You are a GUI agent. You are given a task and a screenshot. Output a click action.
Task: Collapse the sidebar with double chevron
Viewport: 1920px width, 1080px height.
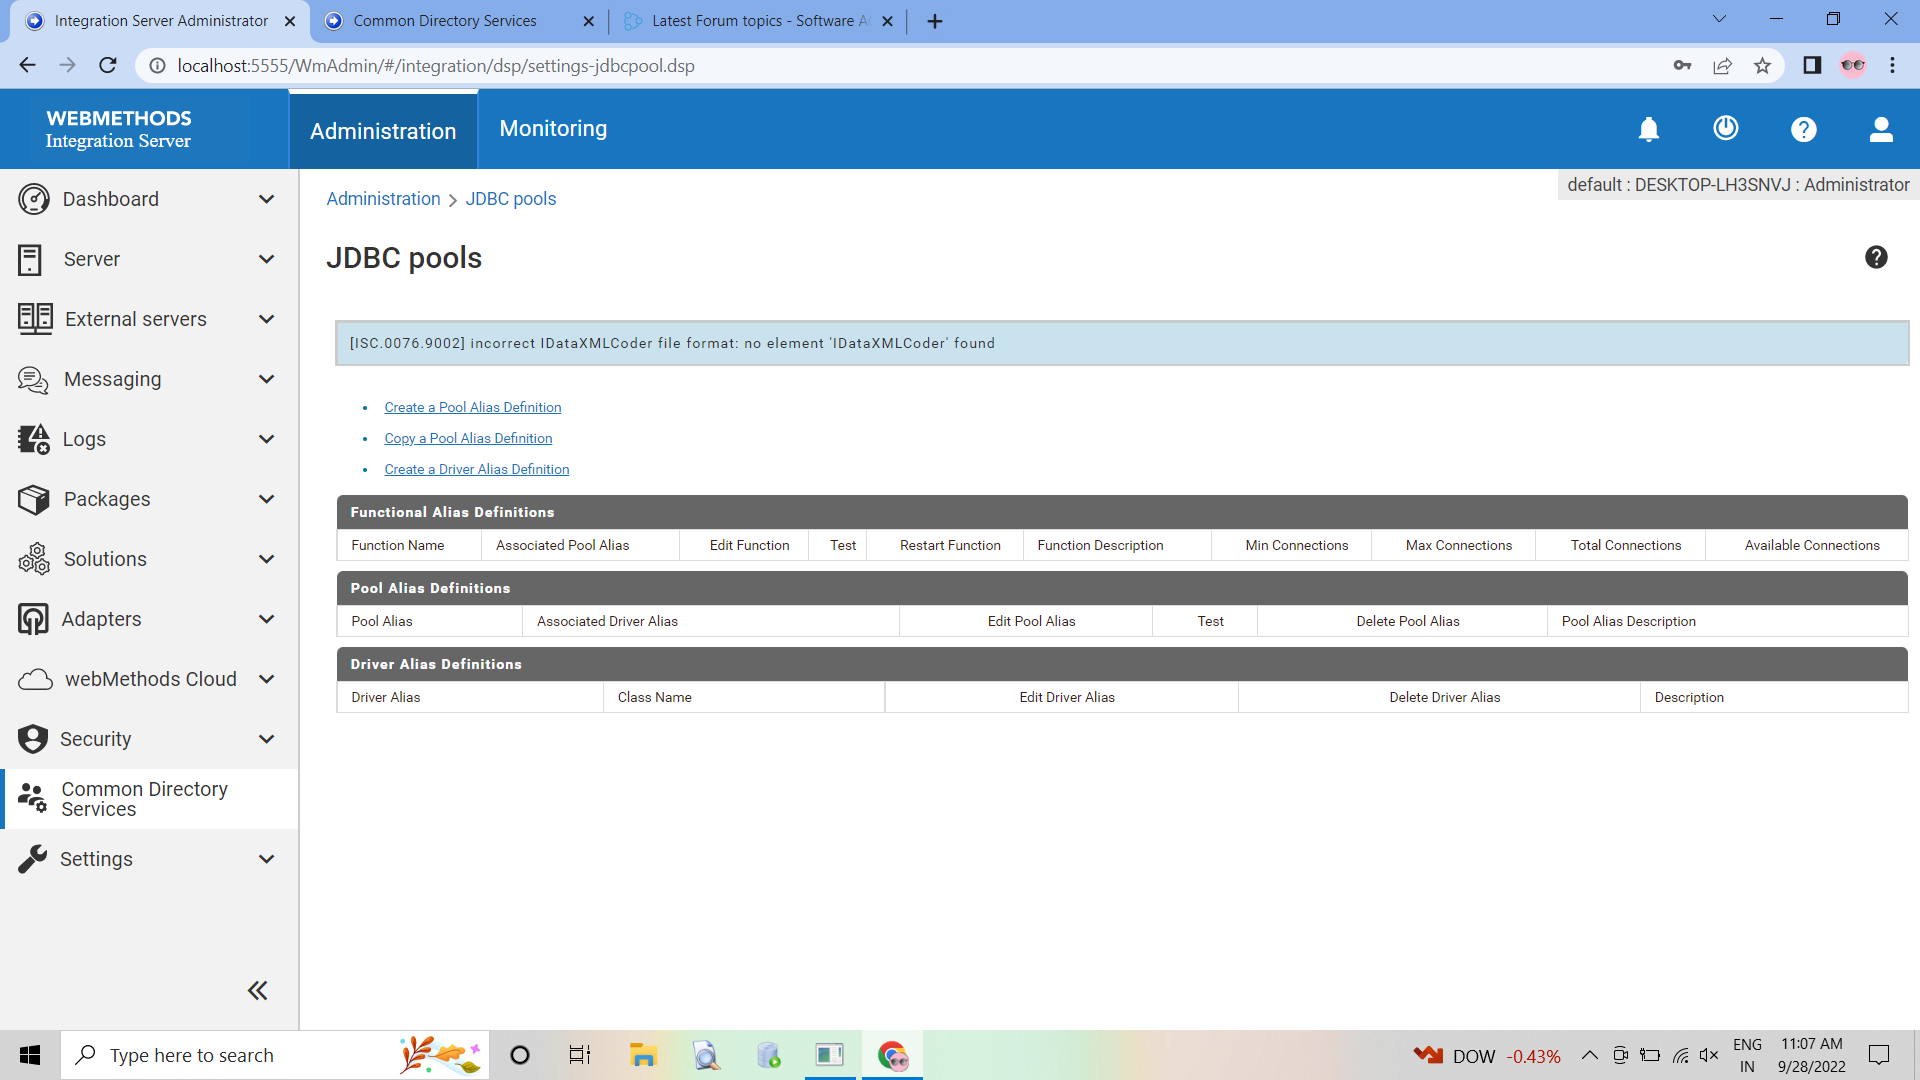coord(257,990)
